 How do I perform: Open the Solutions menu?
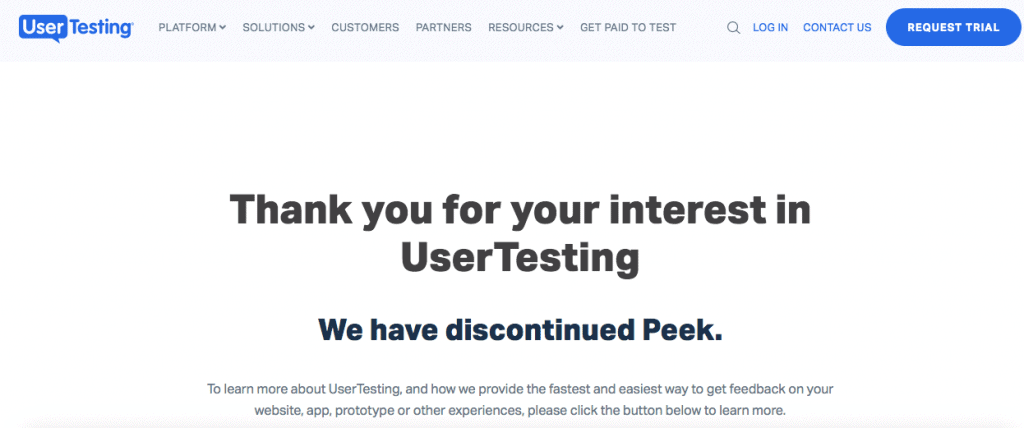(x=279, y=27)
